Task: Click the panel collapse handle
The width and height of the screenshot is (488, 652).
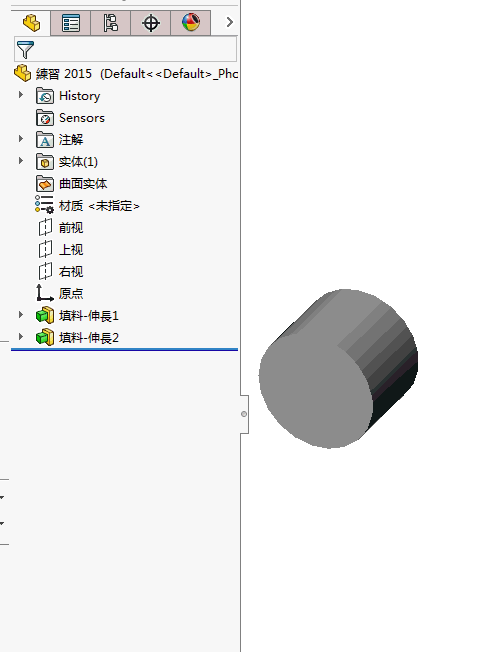Action: point(244,414)
